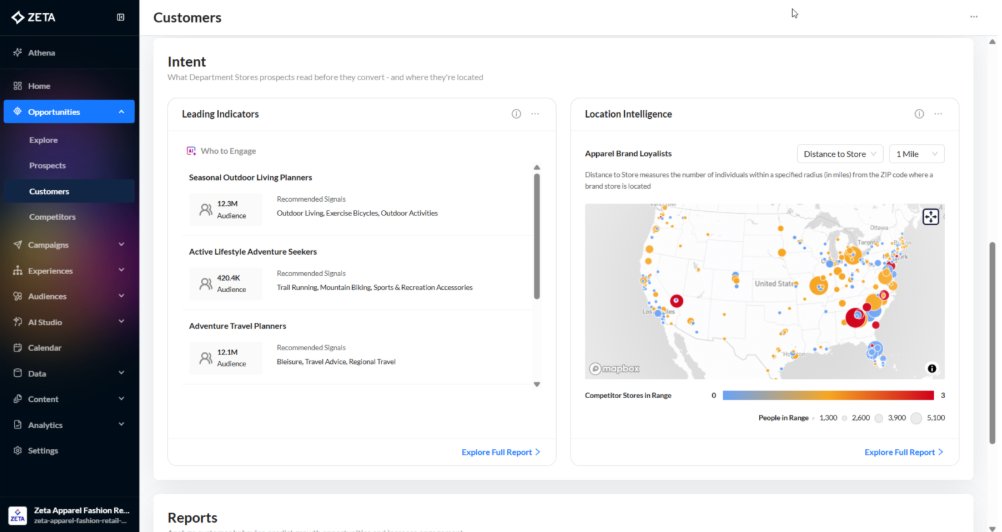Click the sidebar collapse icon beside ZETA logo
Image resolution: width=1002 pixels, height=532 pixels.
[x=121, y=17]
